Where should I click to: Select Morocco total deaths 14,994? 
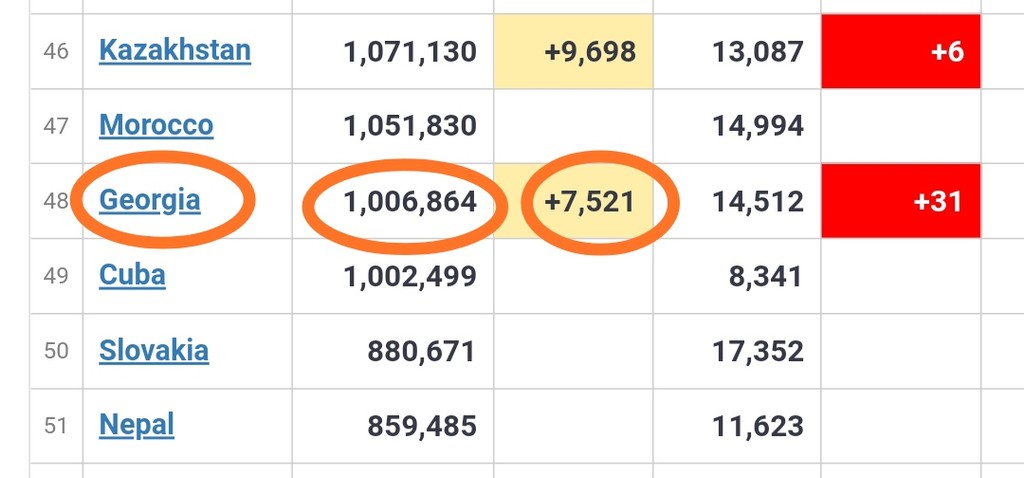[758, 126]
